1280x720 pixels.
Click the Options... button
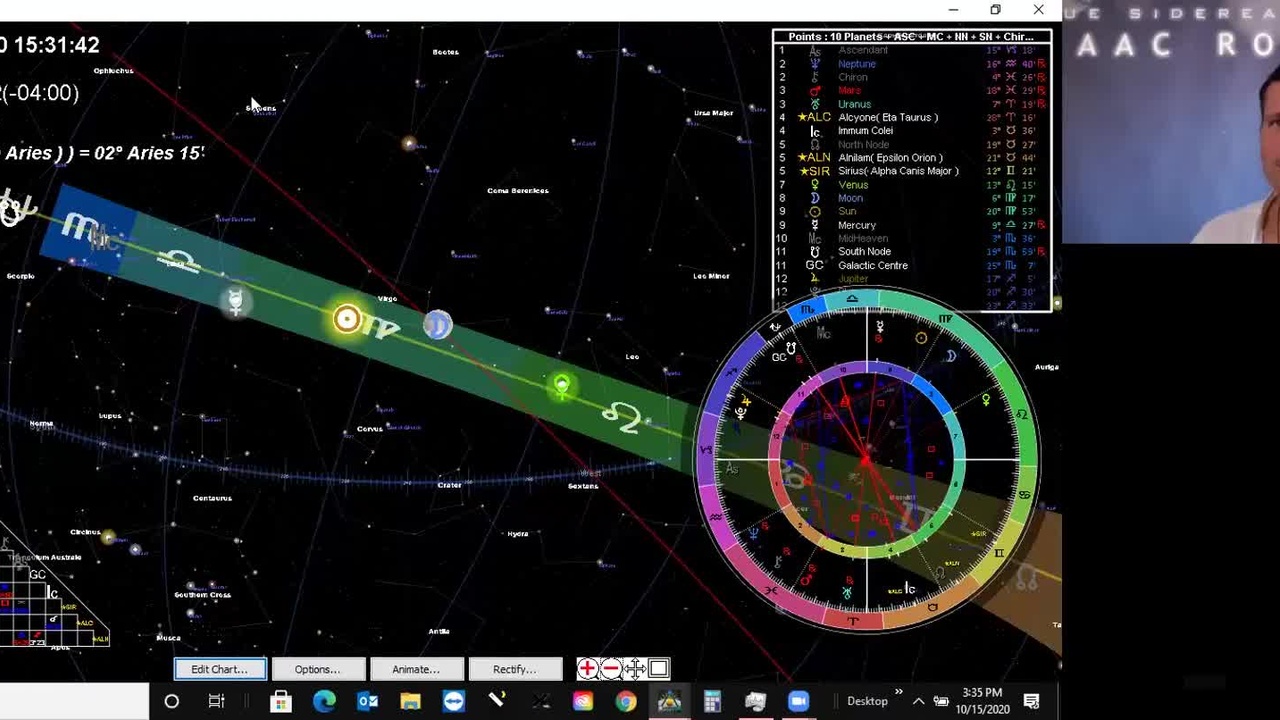click(x=317, y=669)
